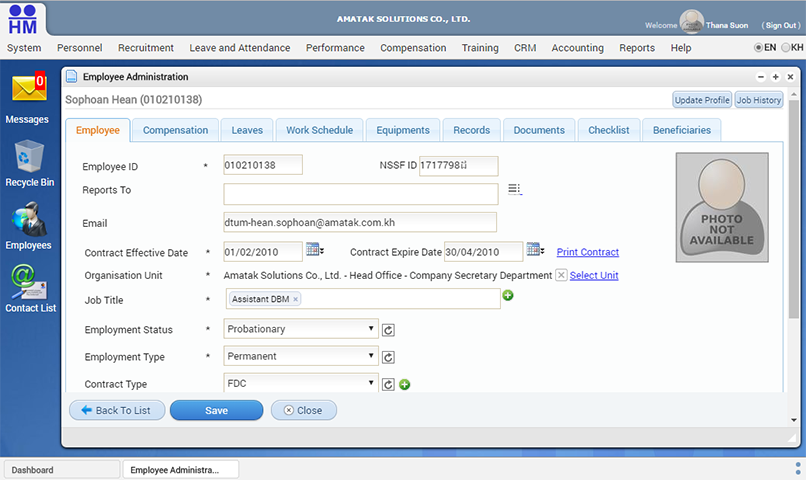The image size is (806, 480).
Task: Click the Employee Administration document icon
Action: coord(72,77)
